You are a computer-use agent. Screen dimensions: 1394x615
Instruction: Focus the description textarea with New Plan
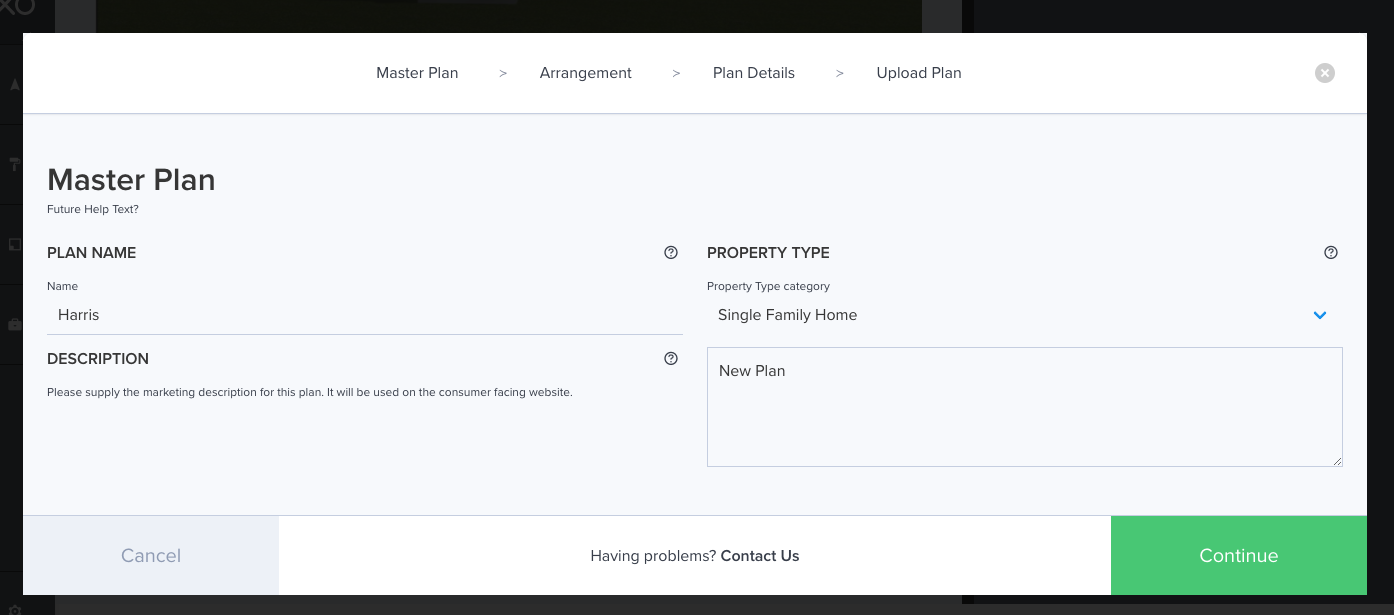[x=1024, y=407]
